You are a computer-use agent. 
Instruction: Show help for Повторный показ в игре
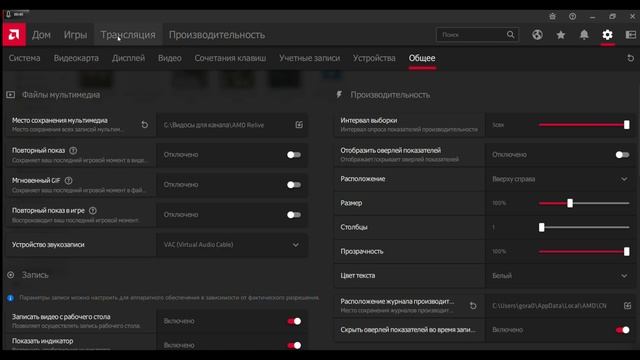[93, 211]
